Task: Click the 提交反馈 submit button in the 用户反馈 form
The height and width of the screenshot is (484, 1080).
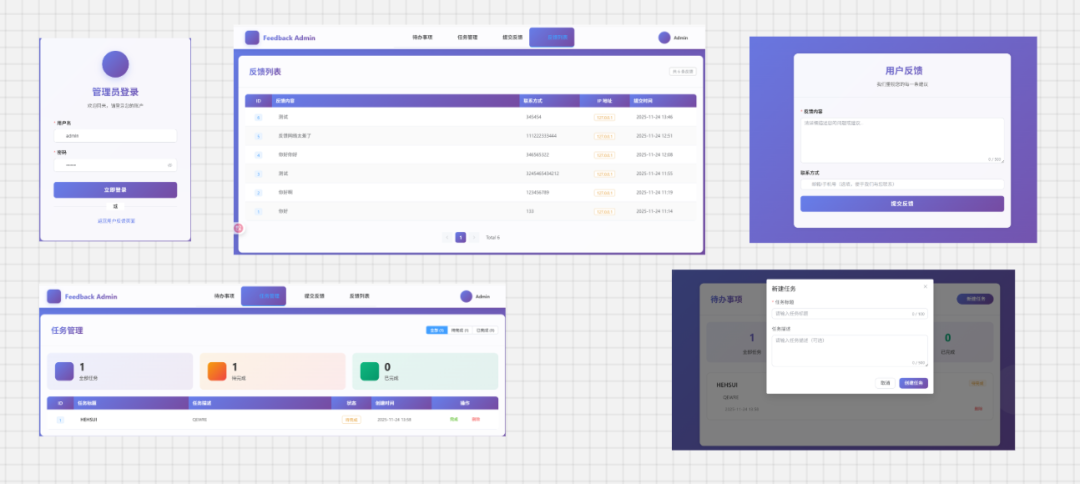Action: pos(902,204)
